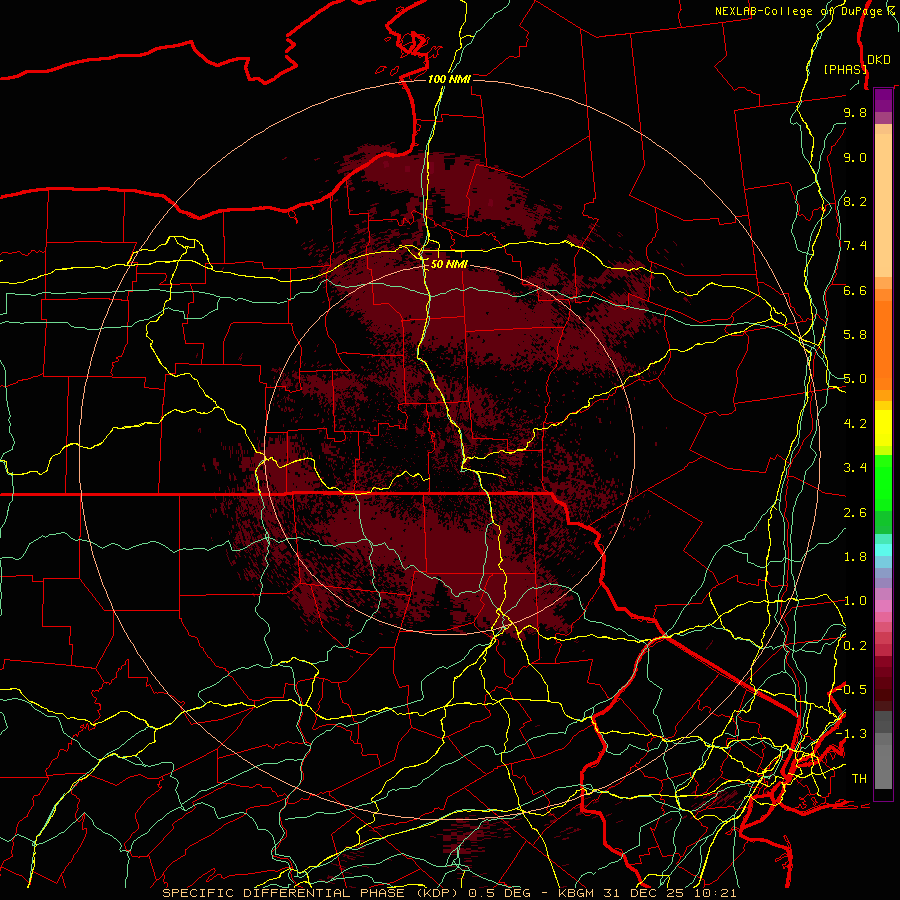Pick the purple top band of the color scale
The image size is (900, 900).
pos(883,100)
